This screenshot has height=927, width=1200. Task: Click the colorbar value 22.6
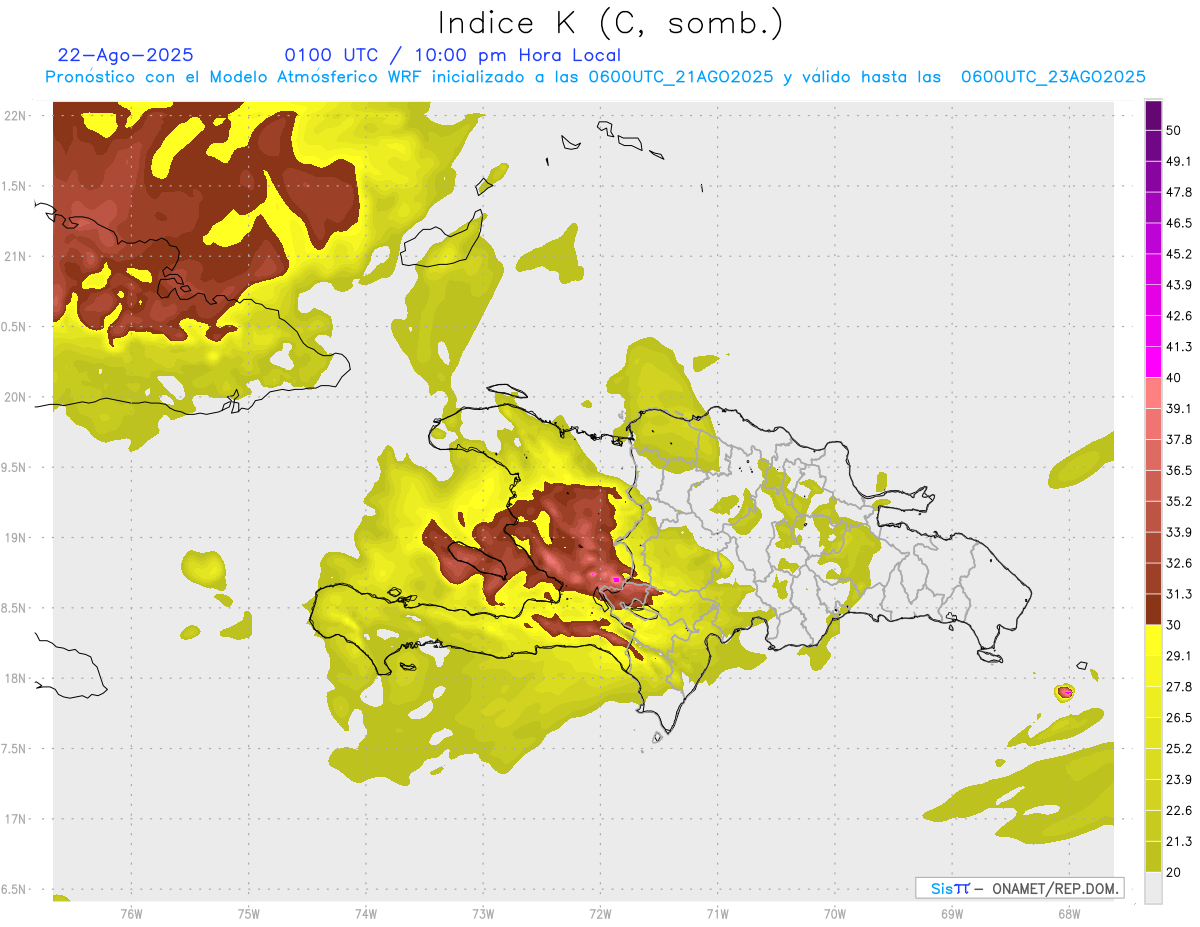pos(1179,810)
